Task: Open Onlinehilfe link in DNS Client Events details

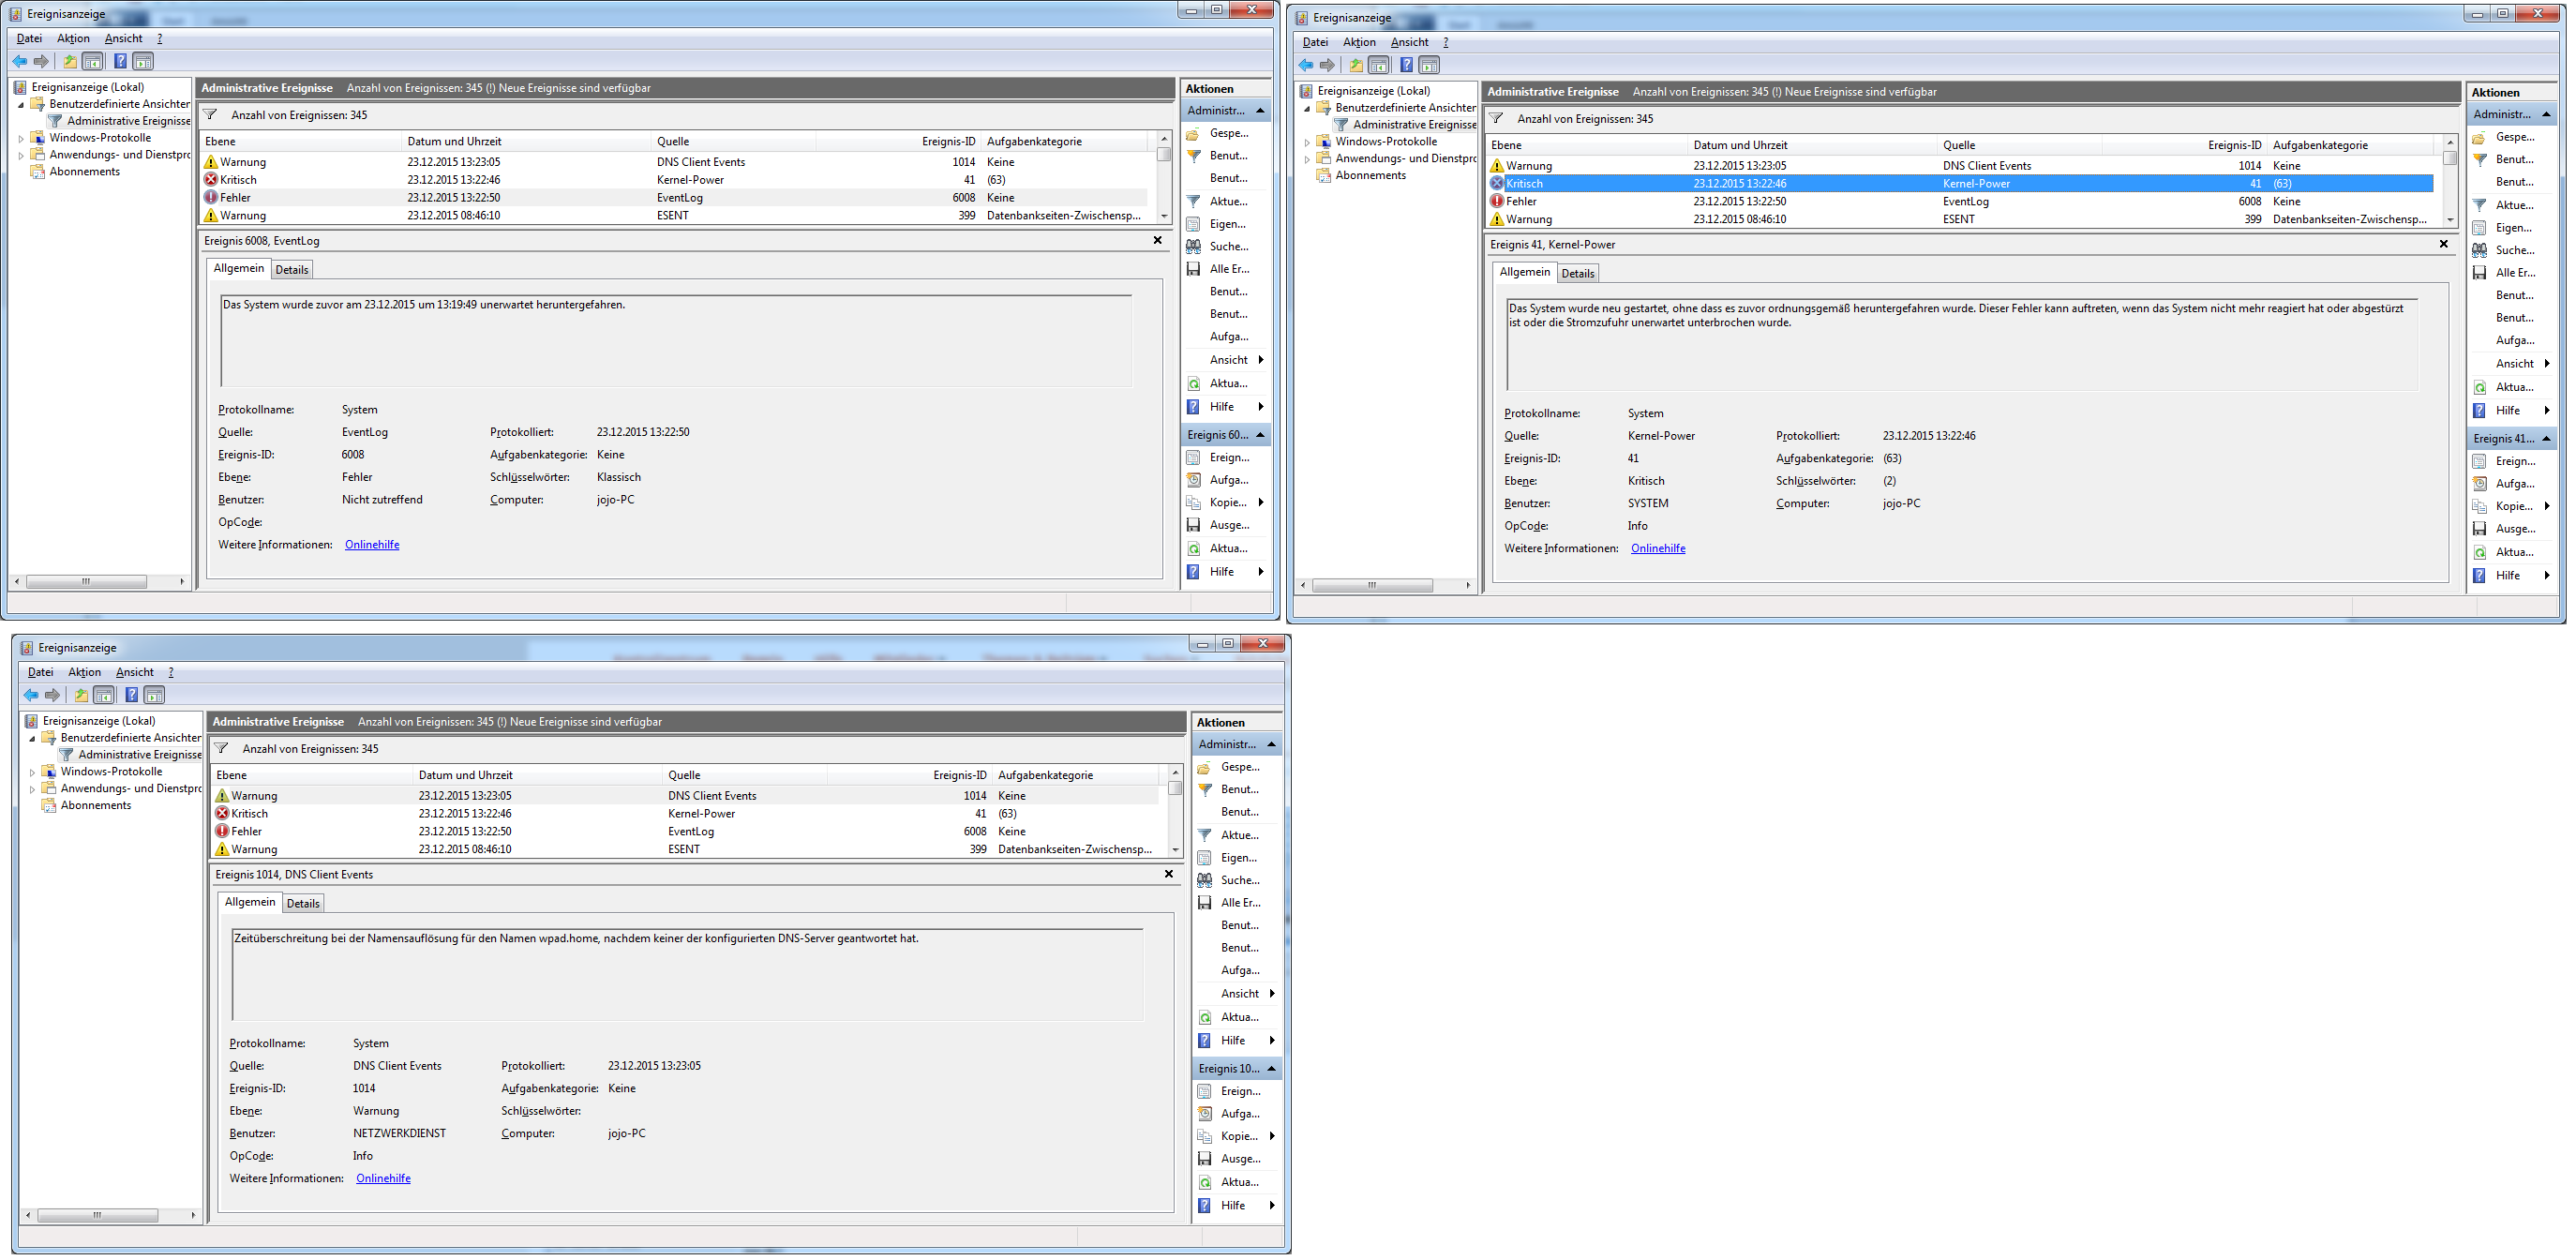Action: pos(383,1178)
